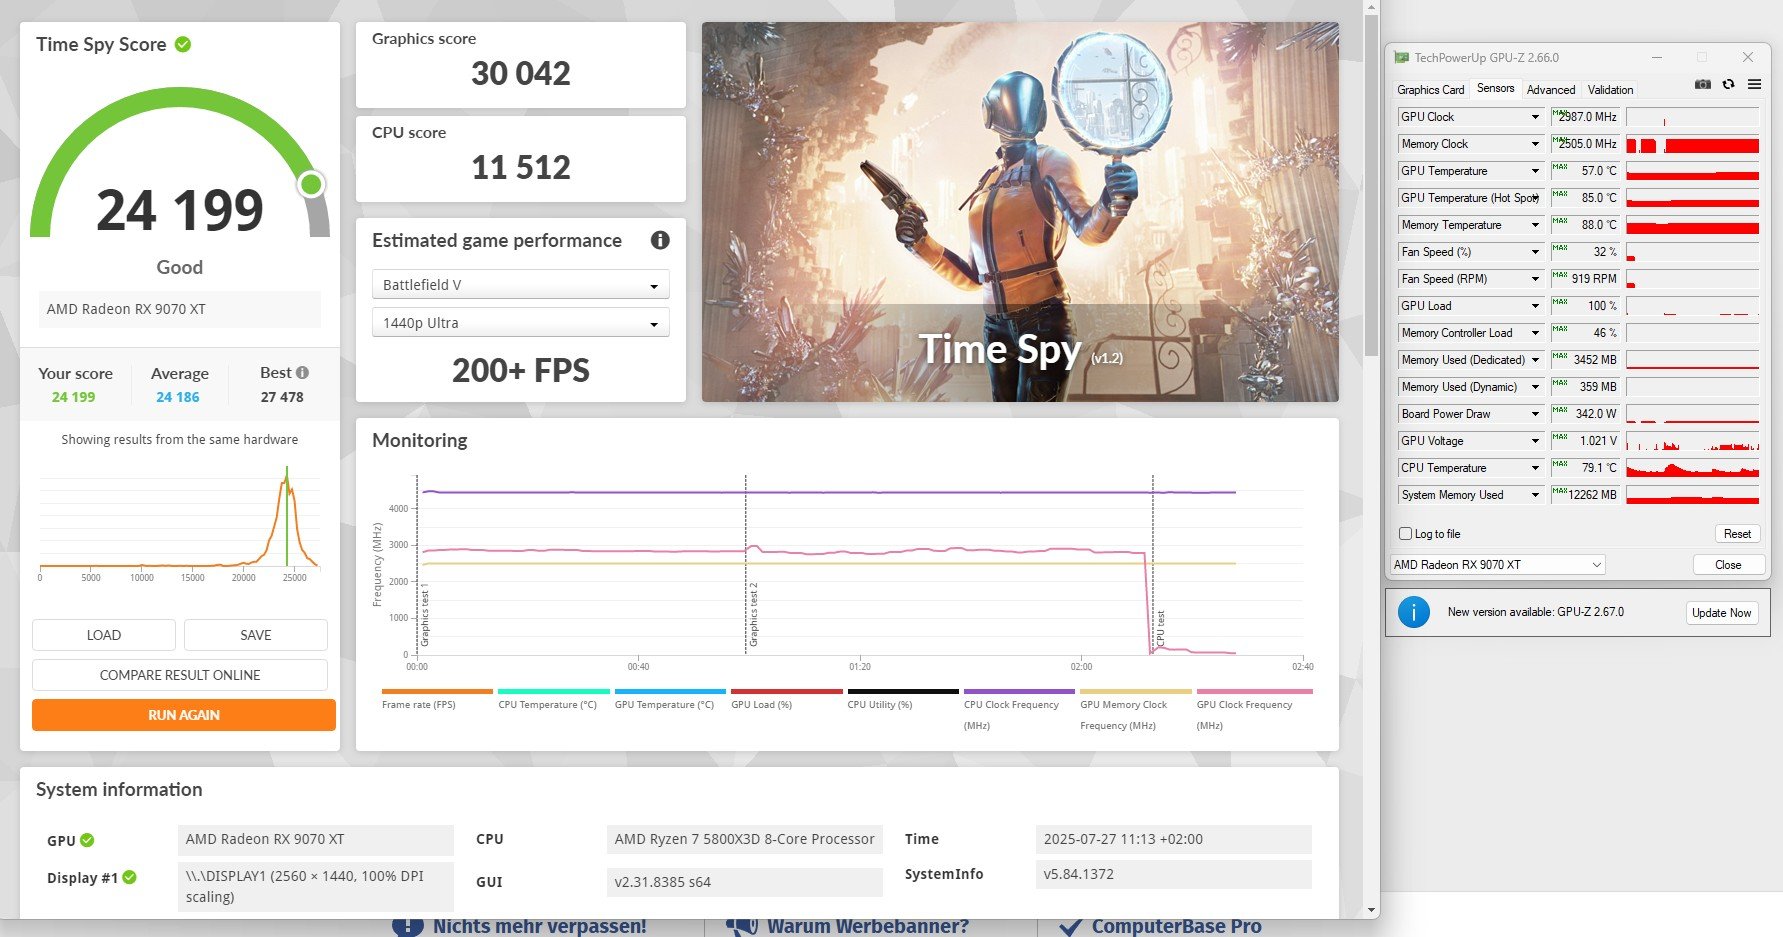Click the CPU score value 11 512
The height and width of the screenshot is (937, 1783).
[521, 167]
